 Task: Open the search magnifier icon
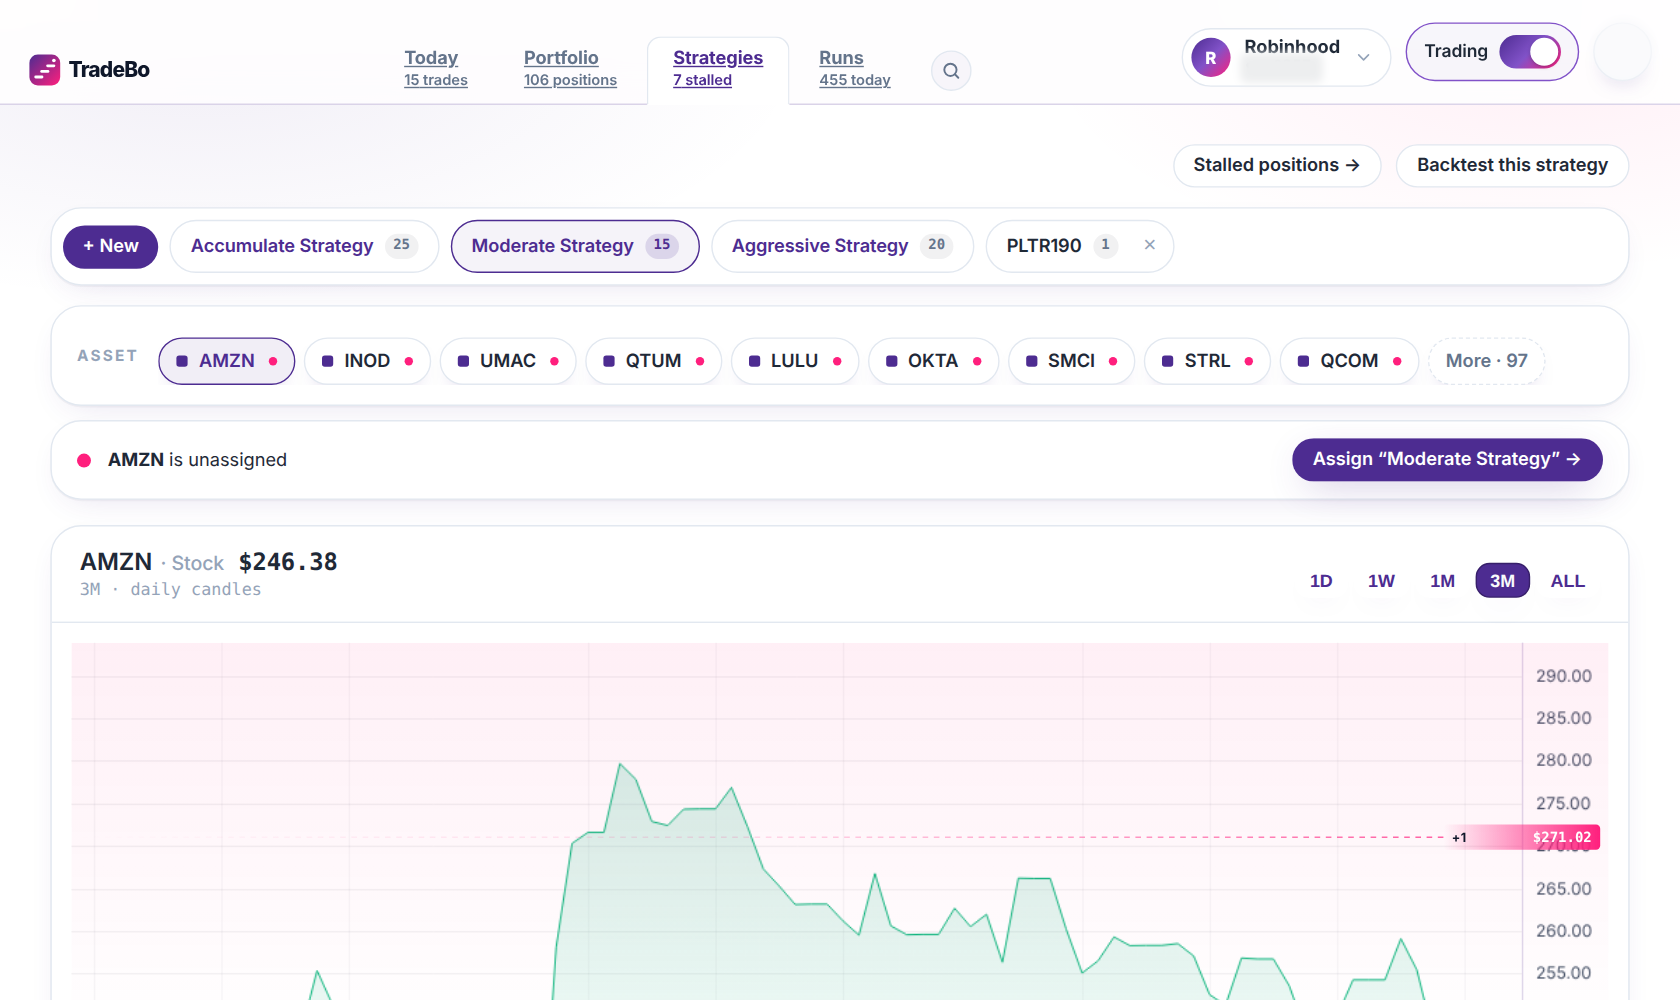[951, 71]
